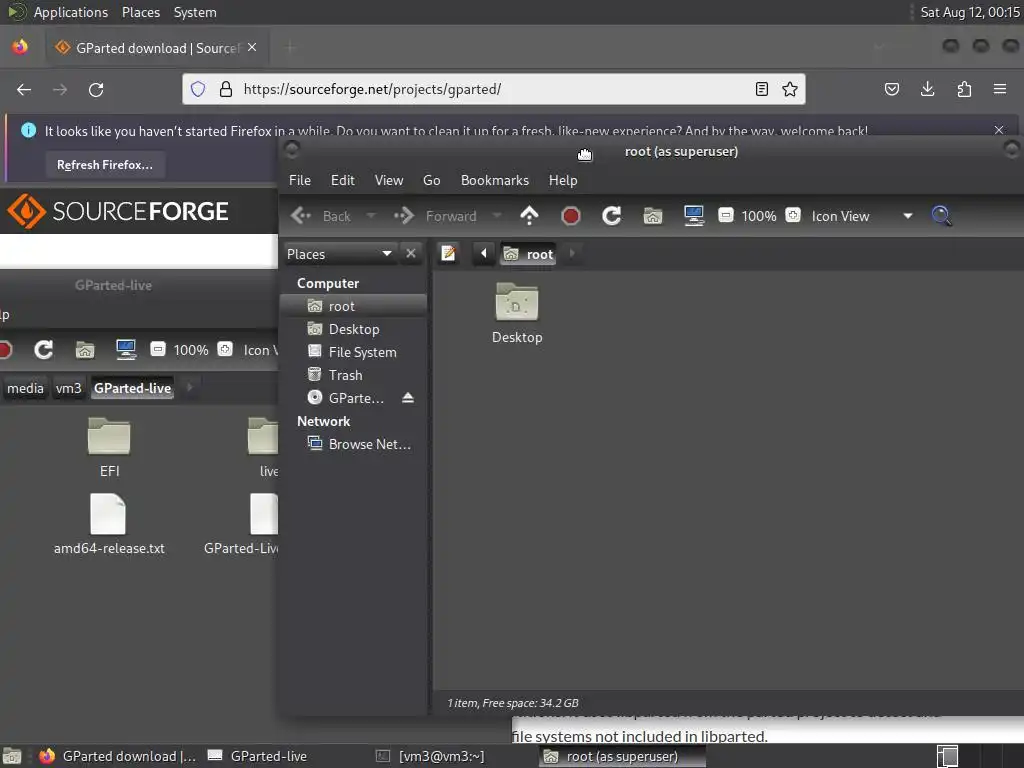This screenshot has height=768, width=1024.
Task: Open the Back history dropdown arrow
Action: [x=371, y=216]
